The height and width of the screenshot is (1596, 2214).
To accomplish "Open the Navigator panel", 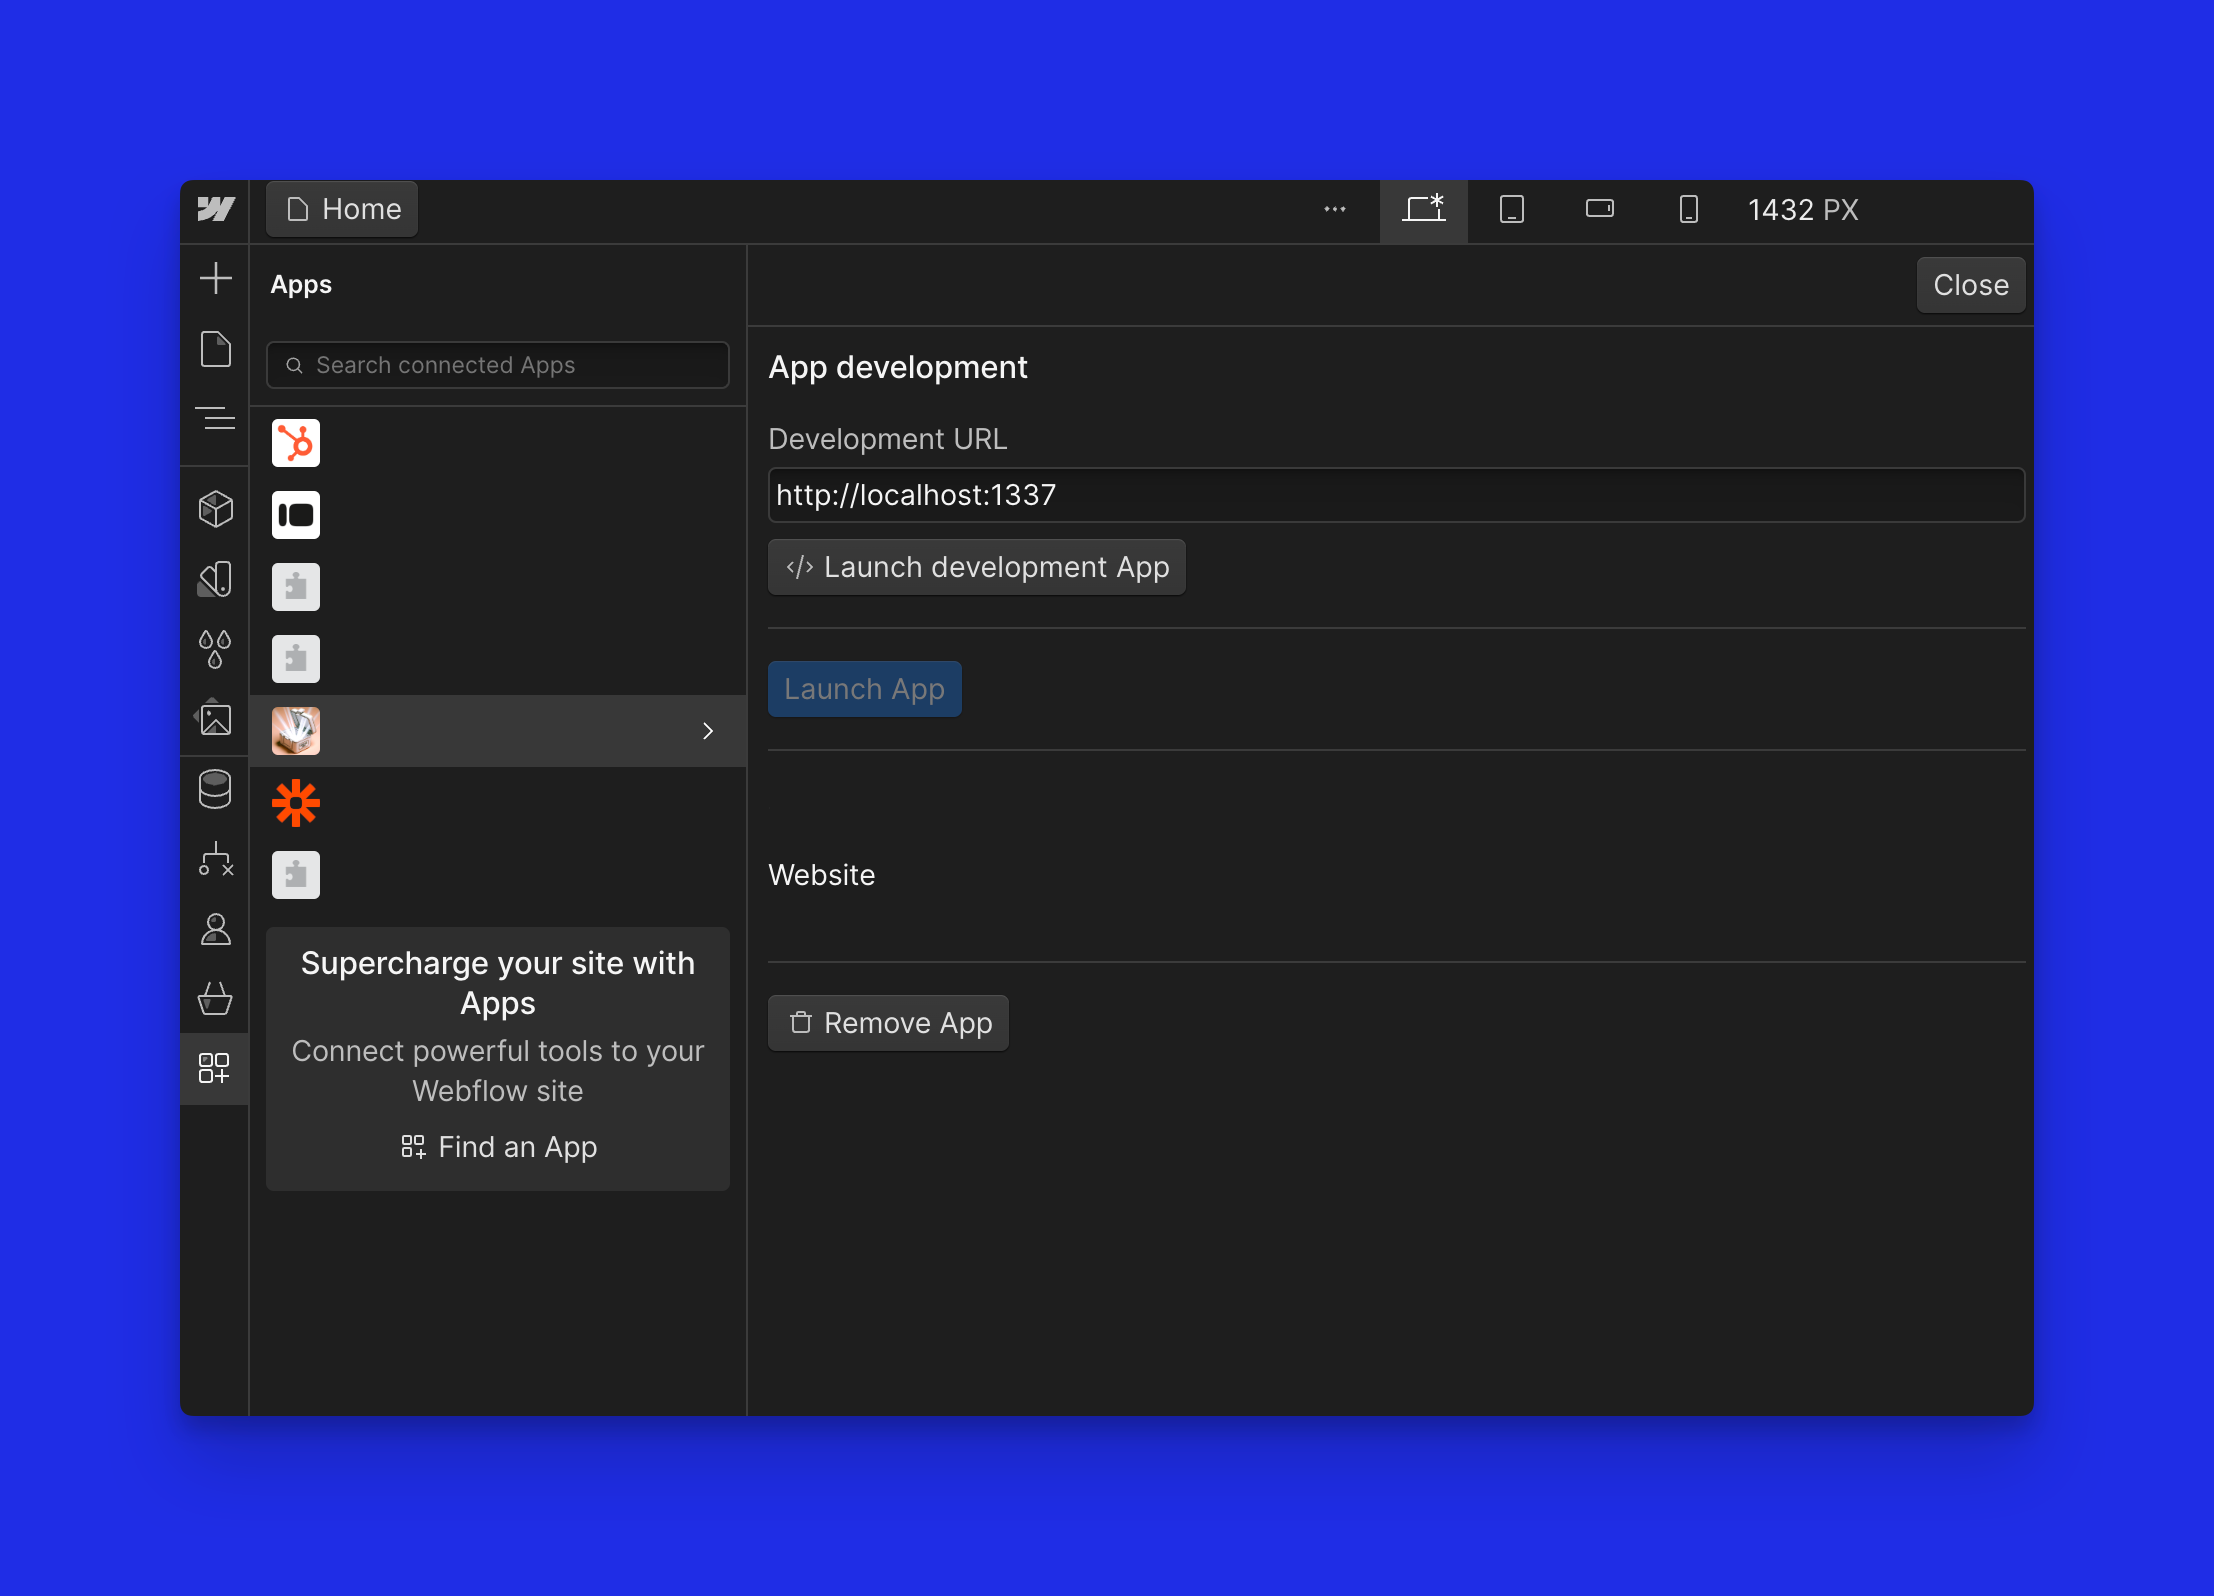I will coord(215,418).
